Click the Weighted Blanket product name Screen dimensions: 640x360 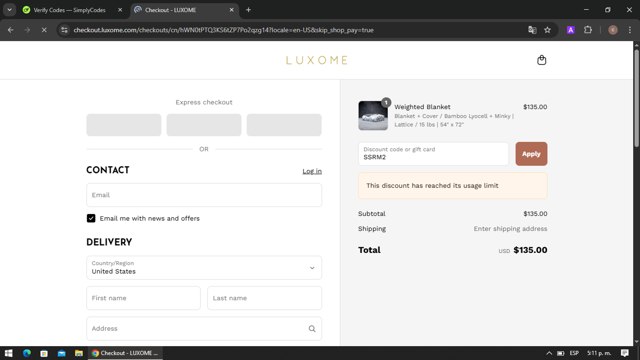click(x=422, y=107)
